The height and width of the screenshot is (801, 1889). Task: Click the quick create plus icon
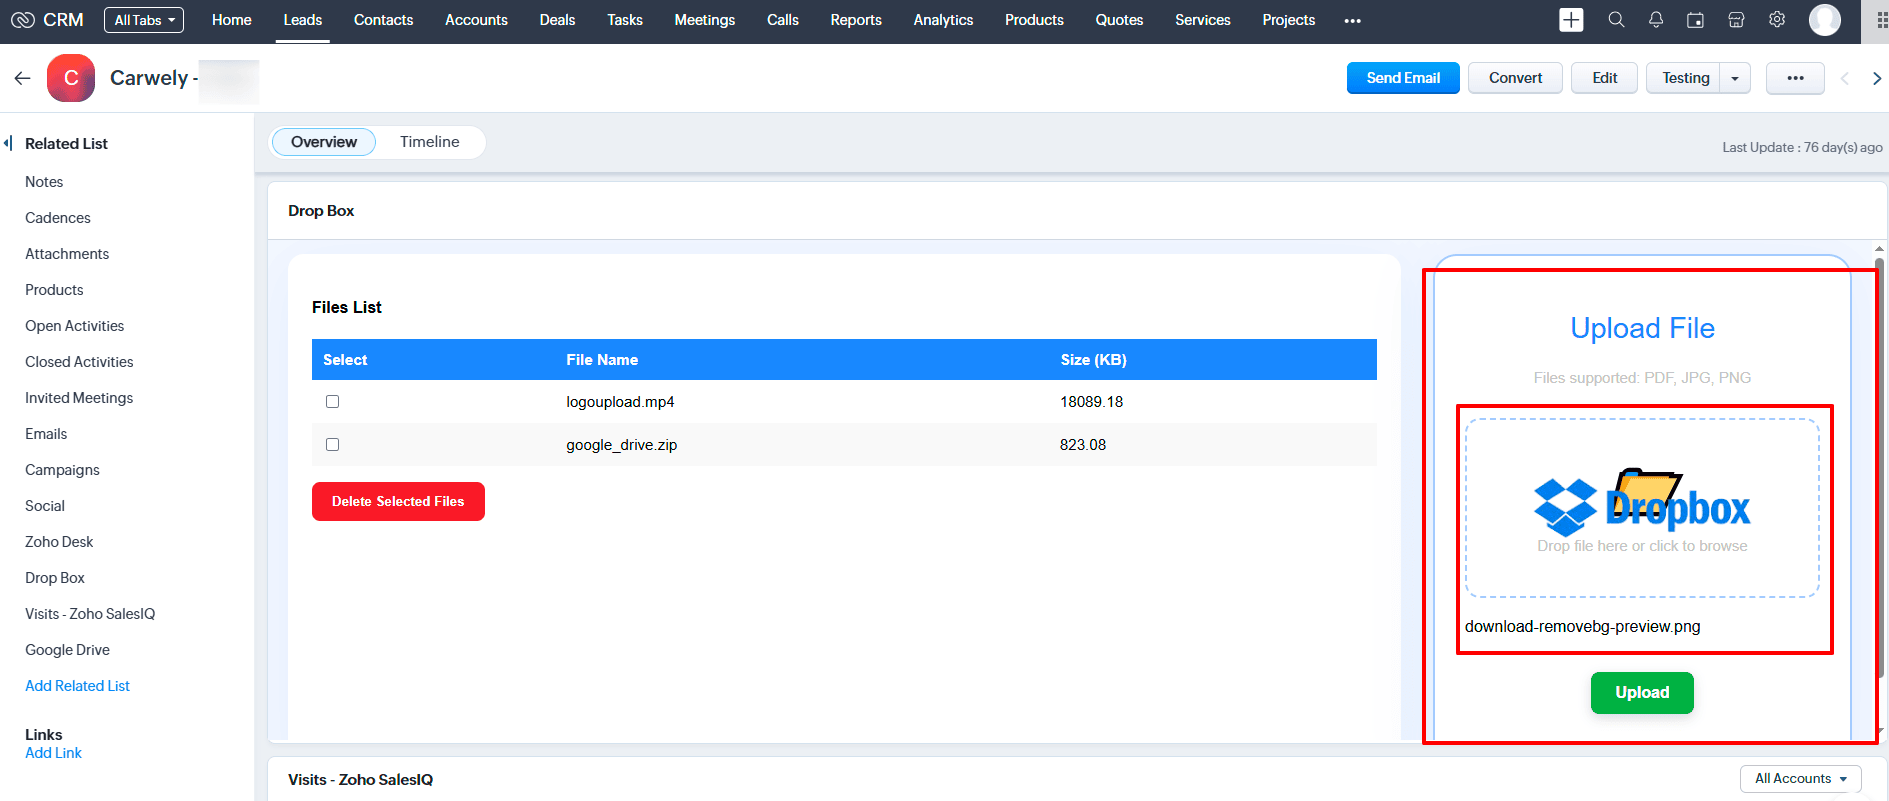pyautogui.click(x=1571, y=20)
